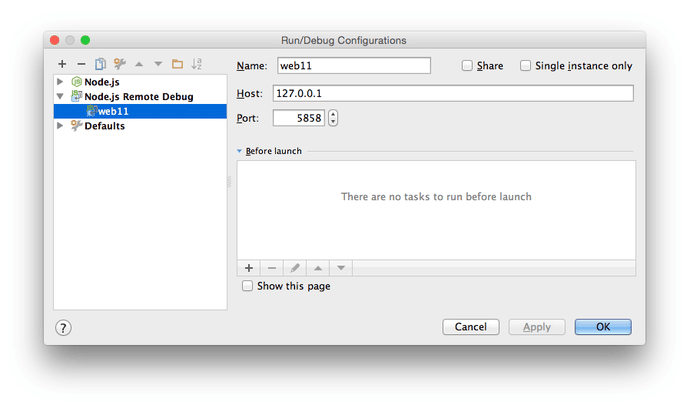Collapse the Before launch section
700x402 pixels.
239,151
